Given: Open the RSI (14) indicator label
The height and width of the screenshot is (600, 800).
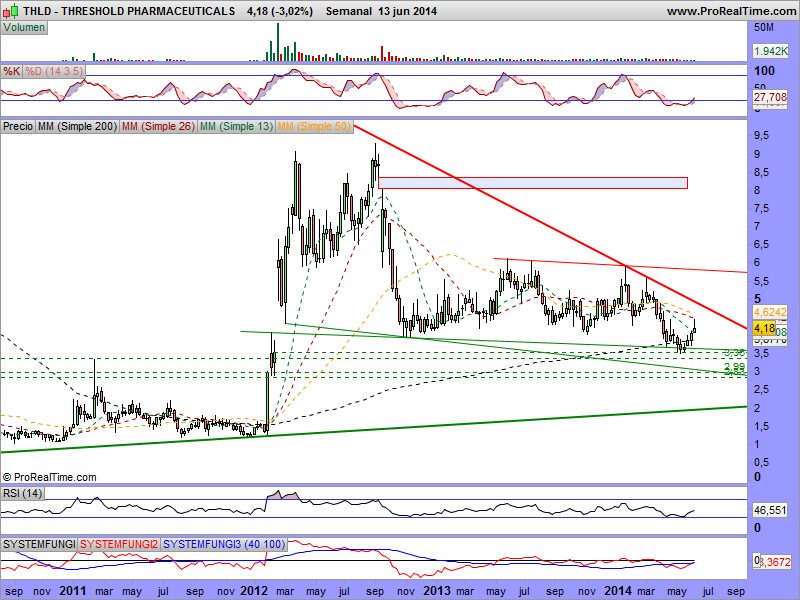Looking at the screenshot, I should [x=22, y=493].
